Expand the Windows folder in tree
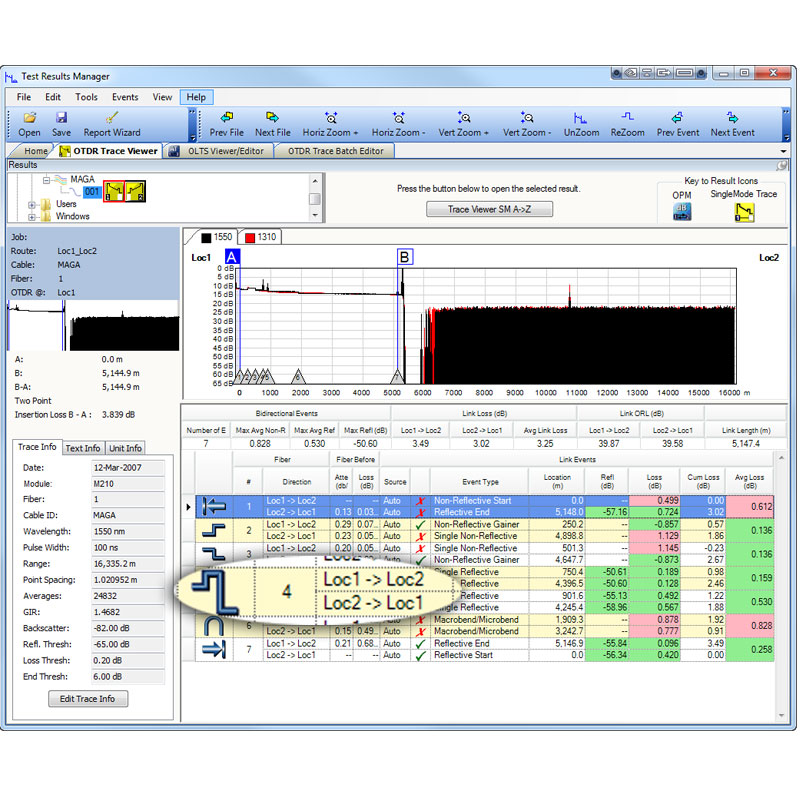This screenshot has height=800, width=800. pyautogui.click(x=33, y=216)
